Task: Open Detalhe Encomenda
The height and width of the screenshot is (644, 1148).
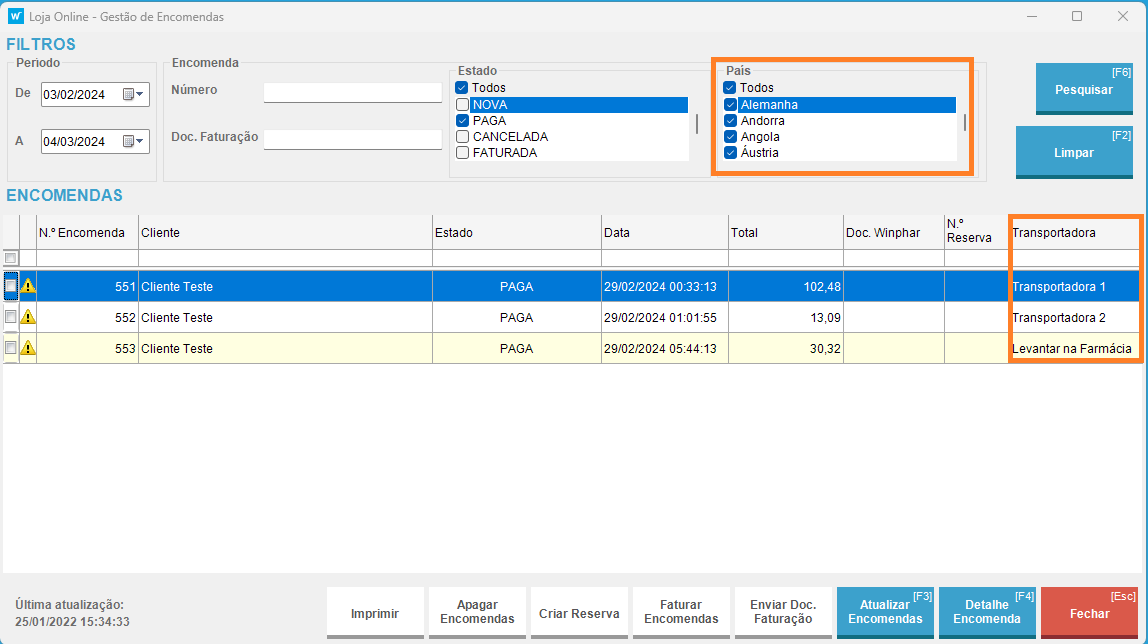Action: coord(987,612)
